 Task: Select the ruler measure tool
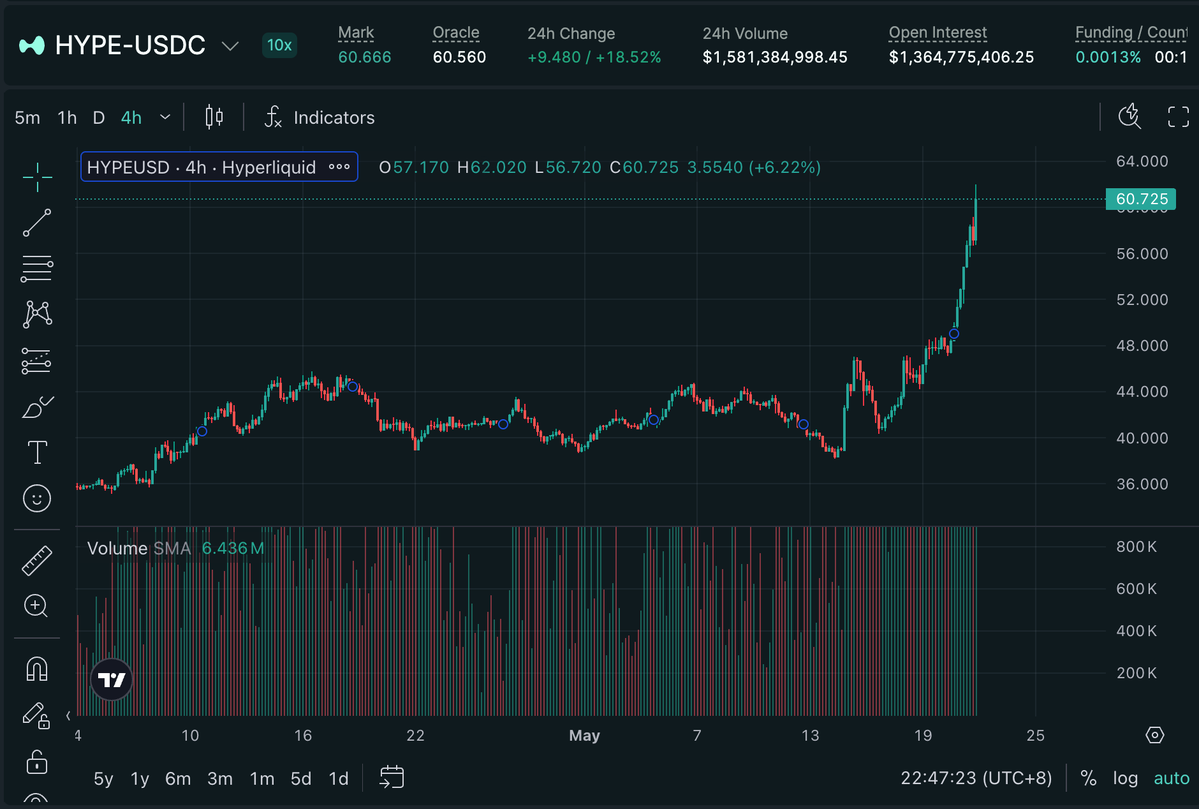coord(37,560)
